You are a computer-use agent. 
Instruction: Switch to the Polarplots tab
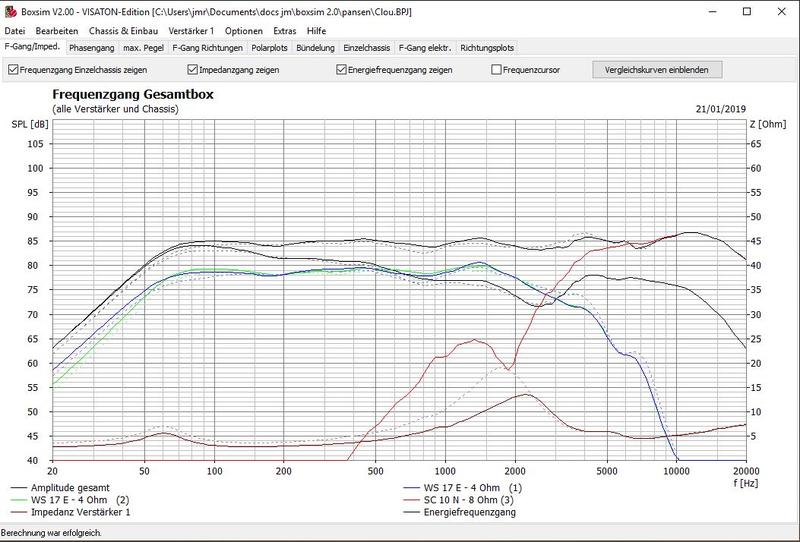point(270,47)
